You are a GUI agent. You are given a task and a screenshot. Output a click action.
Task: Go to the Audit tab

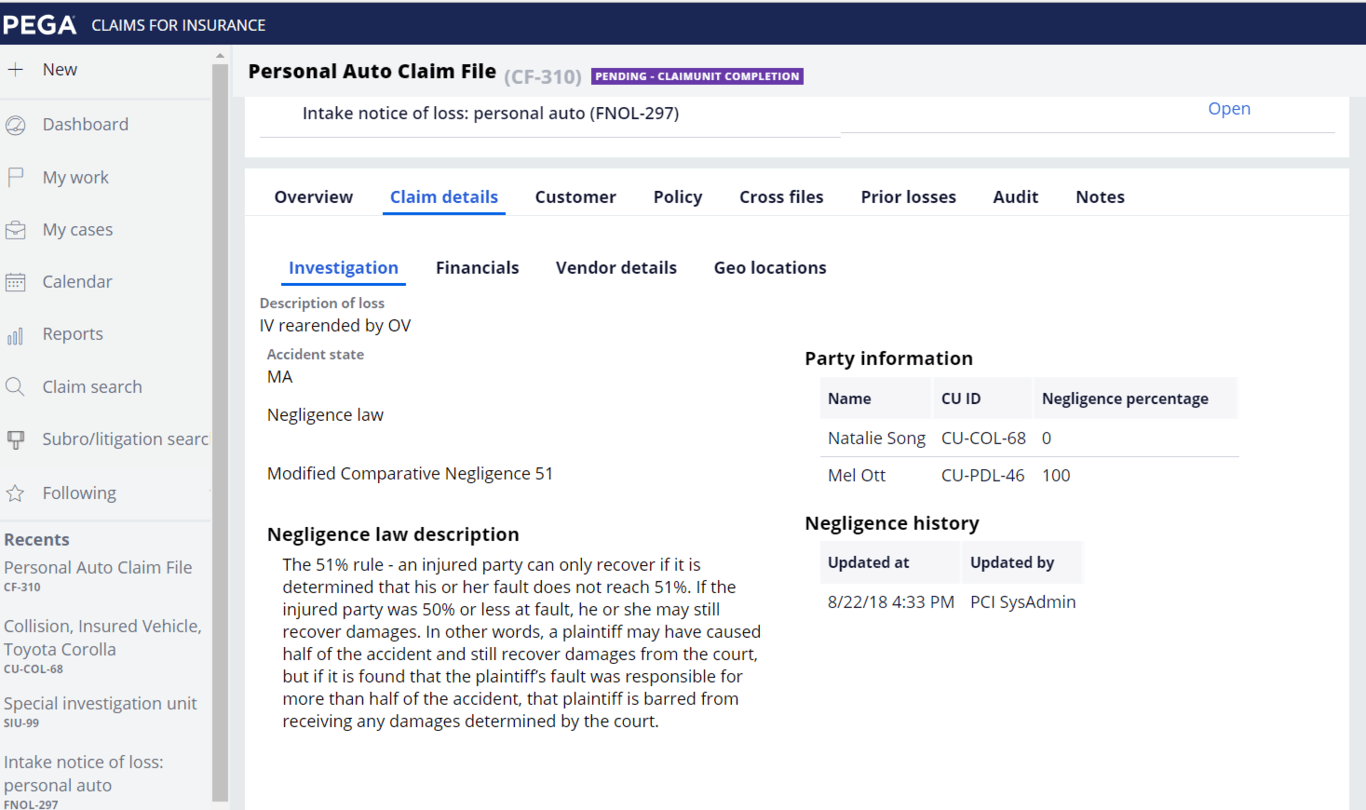(1015, 197)
